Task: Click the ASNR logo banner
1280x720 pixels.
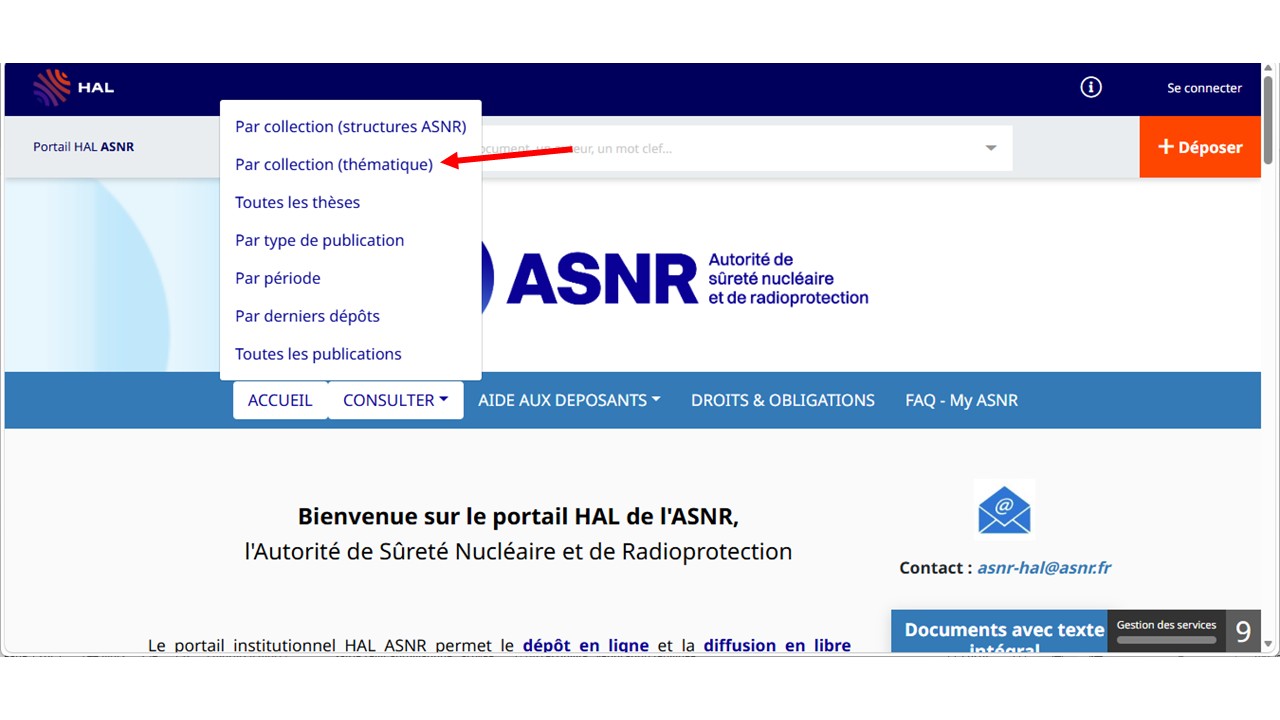Action: click(676, 278)
